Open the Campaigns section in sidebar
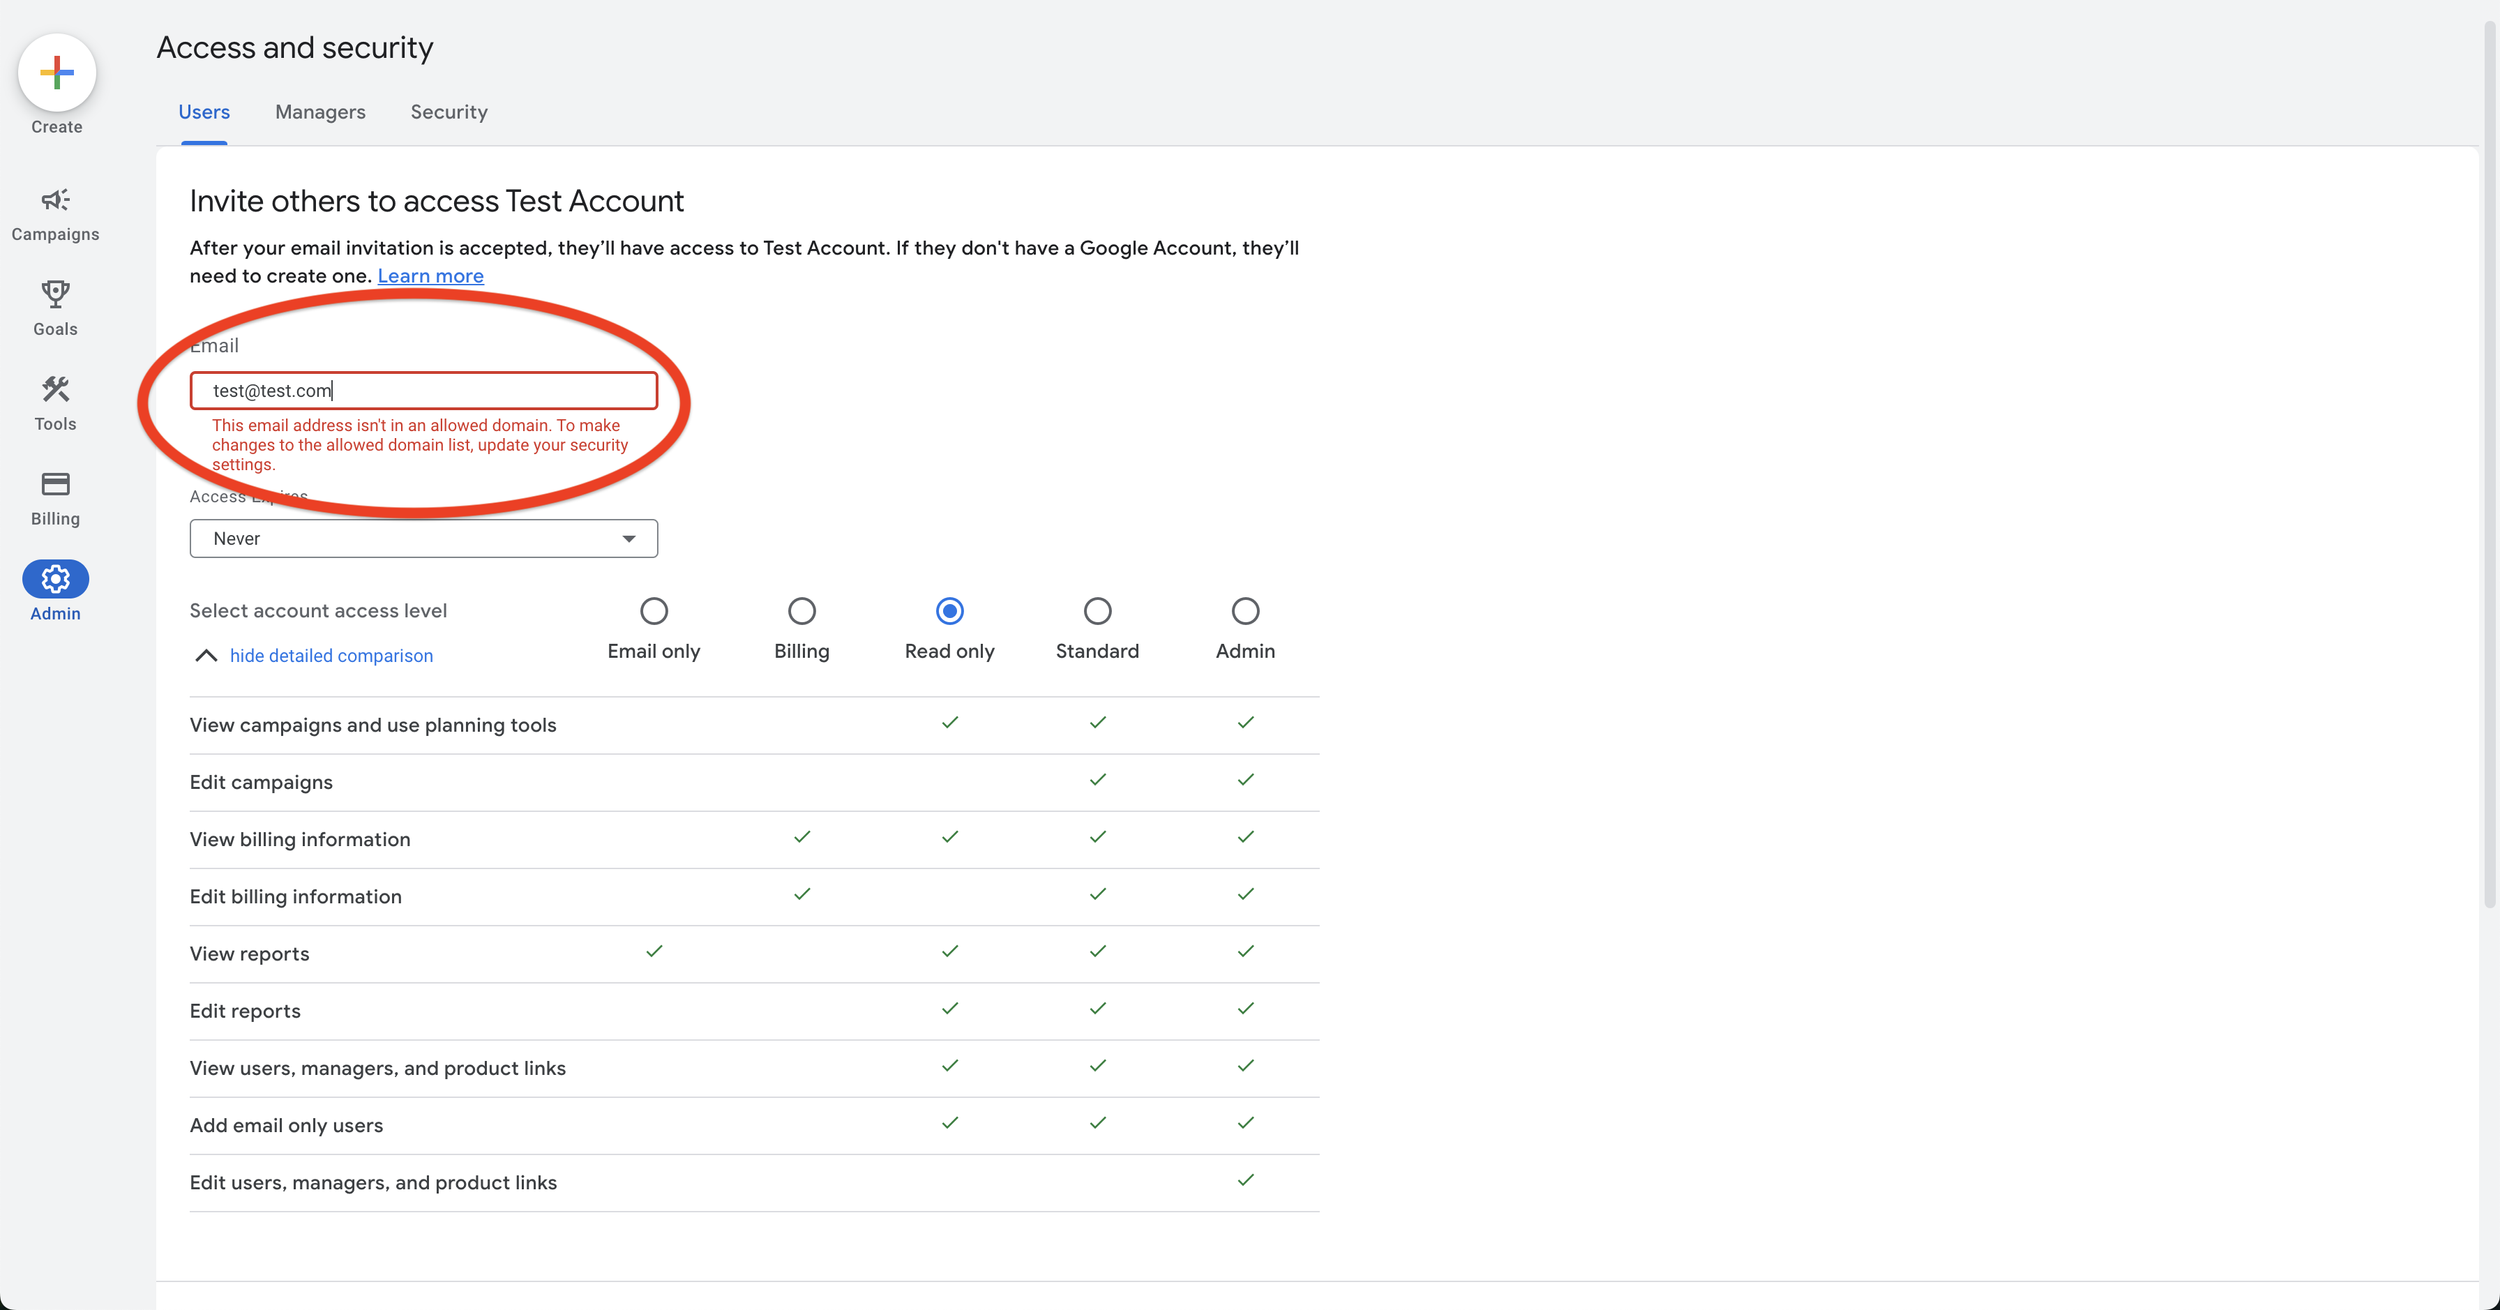Screen dimensions: 2500x1310 [55, 200]
